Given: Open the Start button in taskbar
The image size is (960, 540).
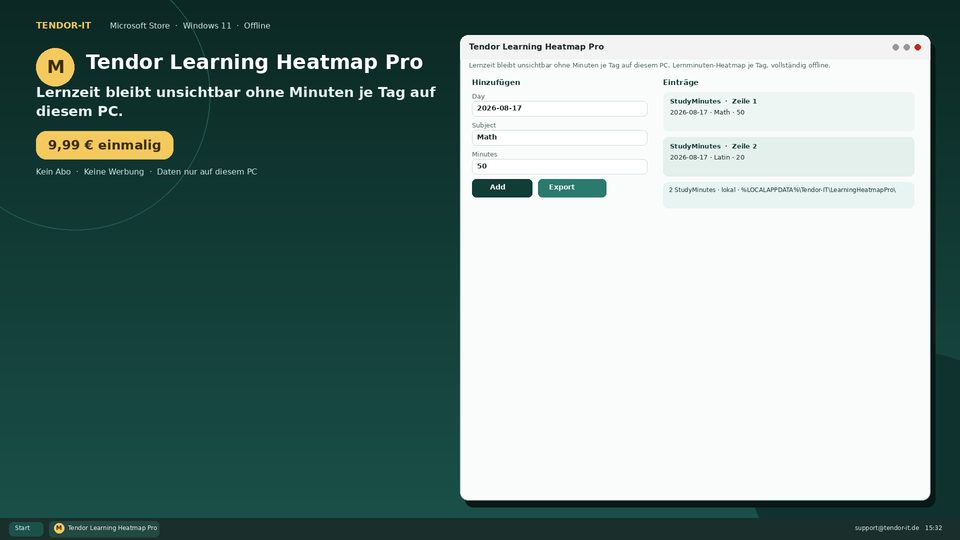Looking at the screenshot, I should tap(26, 528).
